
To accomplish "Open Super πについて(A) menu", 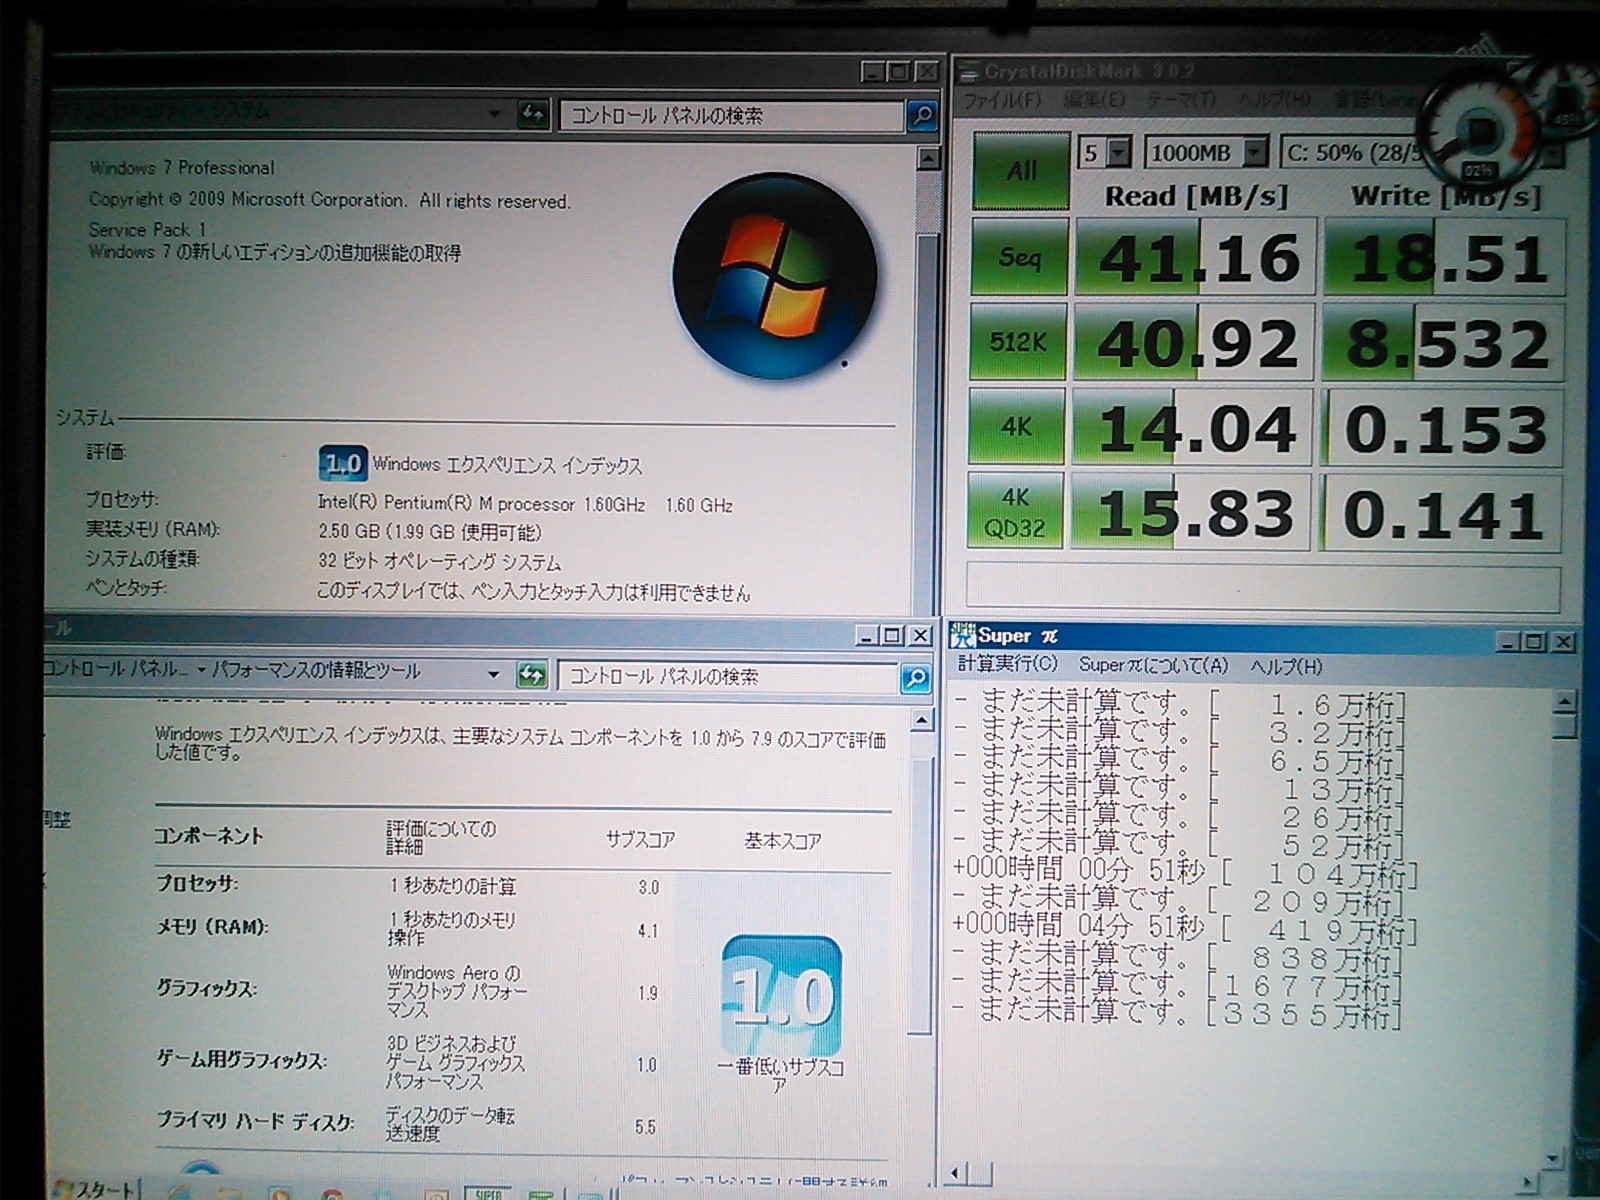I will pyautogui.click(x=1153, y=665).
